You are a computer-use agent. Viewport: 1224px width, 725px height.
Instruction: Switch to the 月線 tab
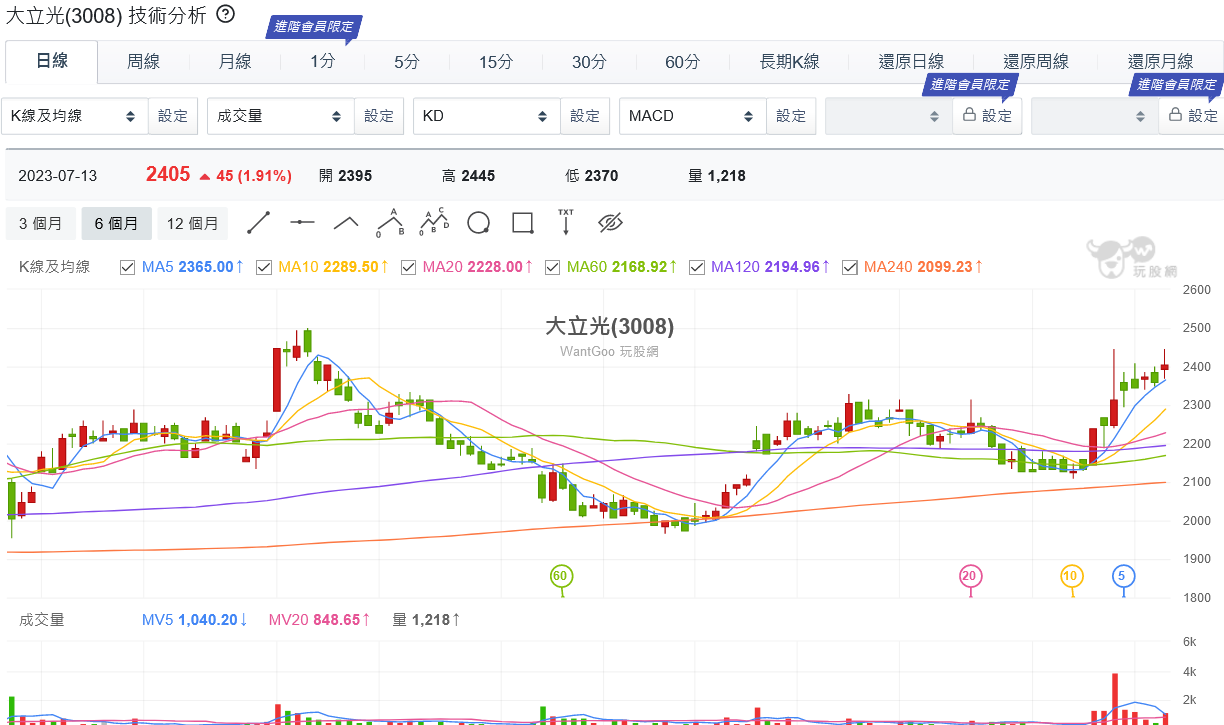click(235, 62)
